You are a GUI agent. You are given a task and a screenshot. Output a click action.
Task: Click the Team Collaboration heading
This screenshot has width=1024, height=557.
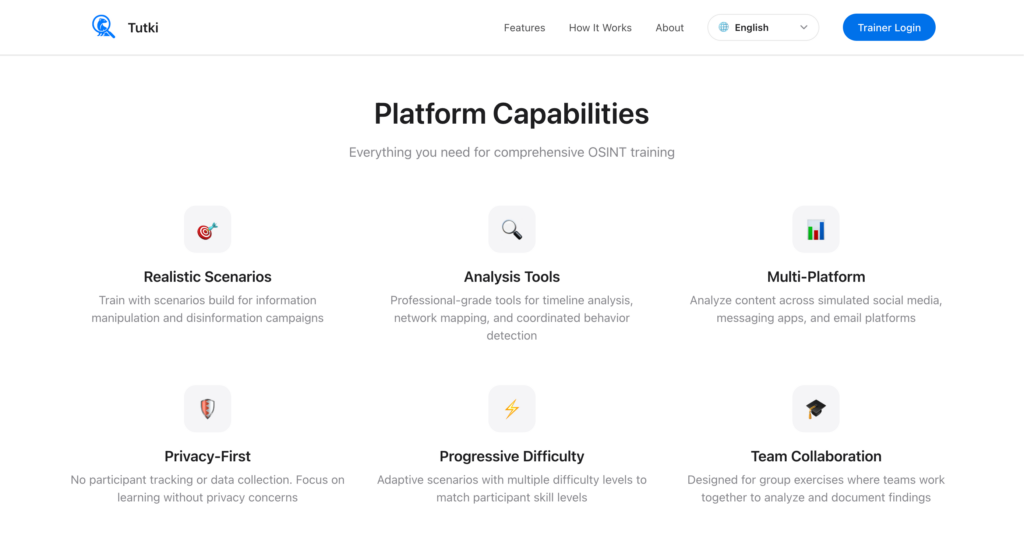(x=815, y=456)
